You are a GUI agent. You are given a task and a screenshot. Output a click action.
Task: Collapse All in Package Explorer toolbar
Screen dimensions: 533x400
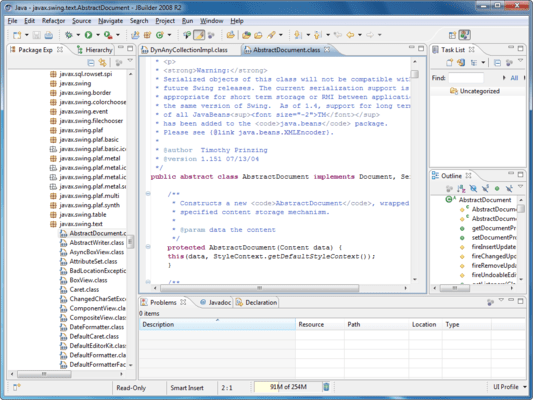[x=91, y=63]
